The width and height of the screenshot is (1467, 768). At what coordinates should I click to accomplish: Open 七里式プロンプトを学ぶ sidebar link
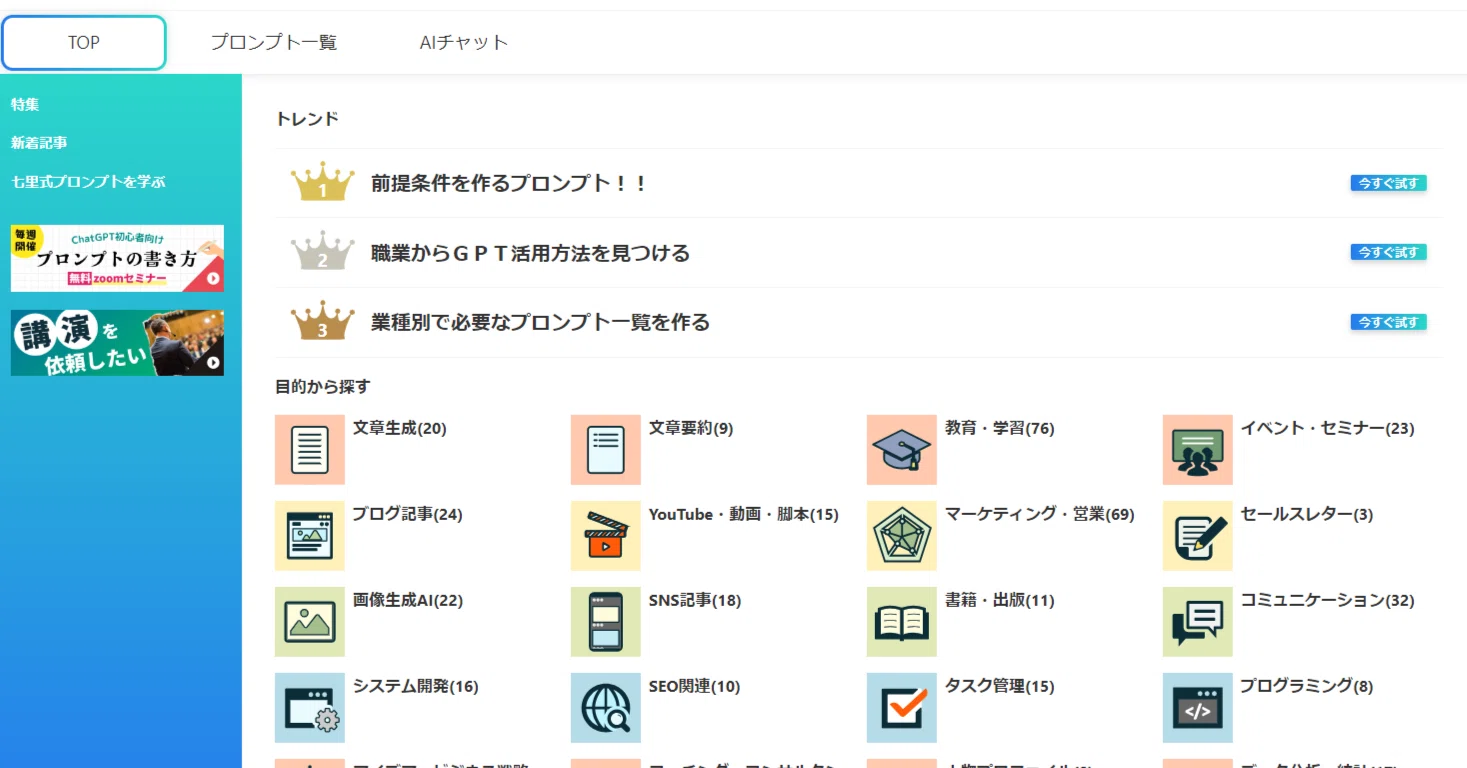pyautogui.click(x=88, y=182)
